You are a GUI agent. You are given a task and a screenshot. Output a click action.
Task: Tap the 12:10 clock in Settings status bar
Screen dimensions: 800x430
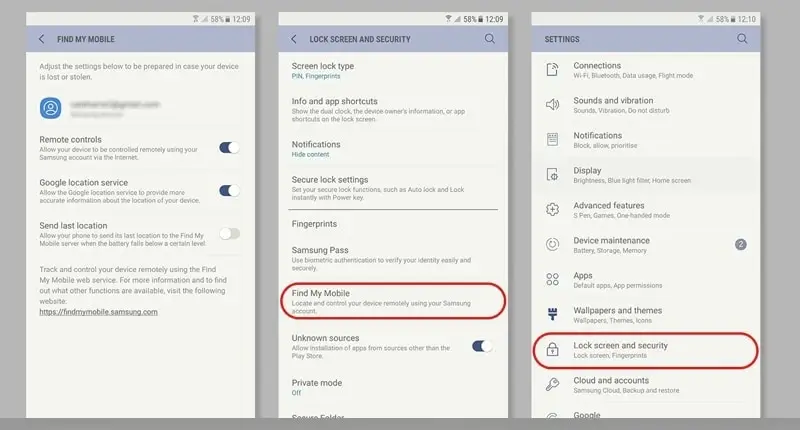pyautogui.click(x=746, y=19)
